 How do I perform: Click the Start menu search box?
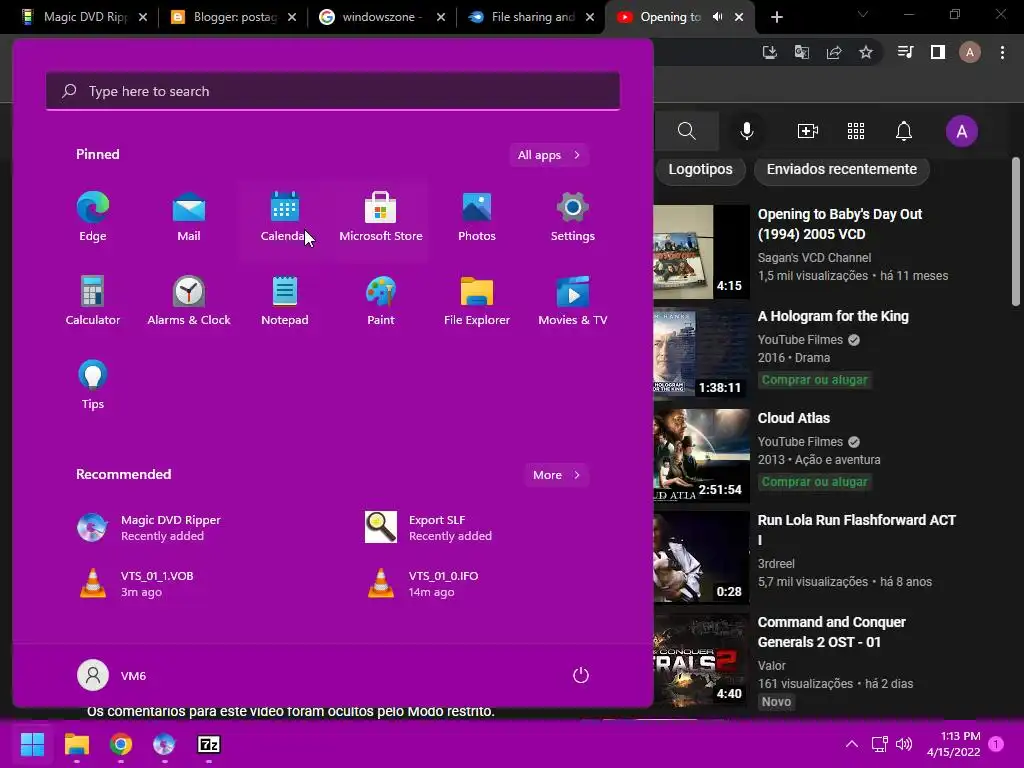tap(333, 91)
